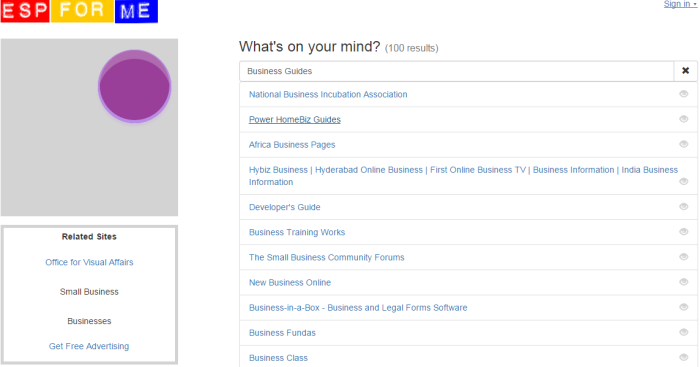Screen dimensions: 700x367
Task: Select Businesses in Related Sites
Action: coord(89,321)
